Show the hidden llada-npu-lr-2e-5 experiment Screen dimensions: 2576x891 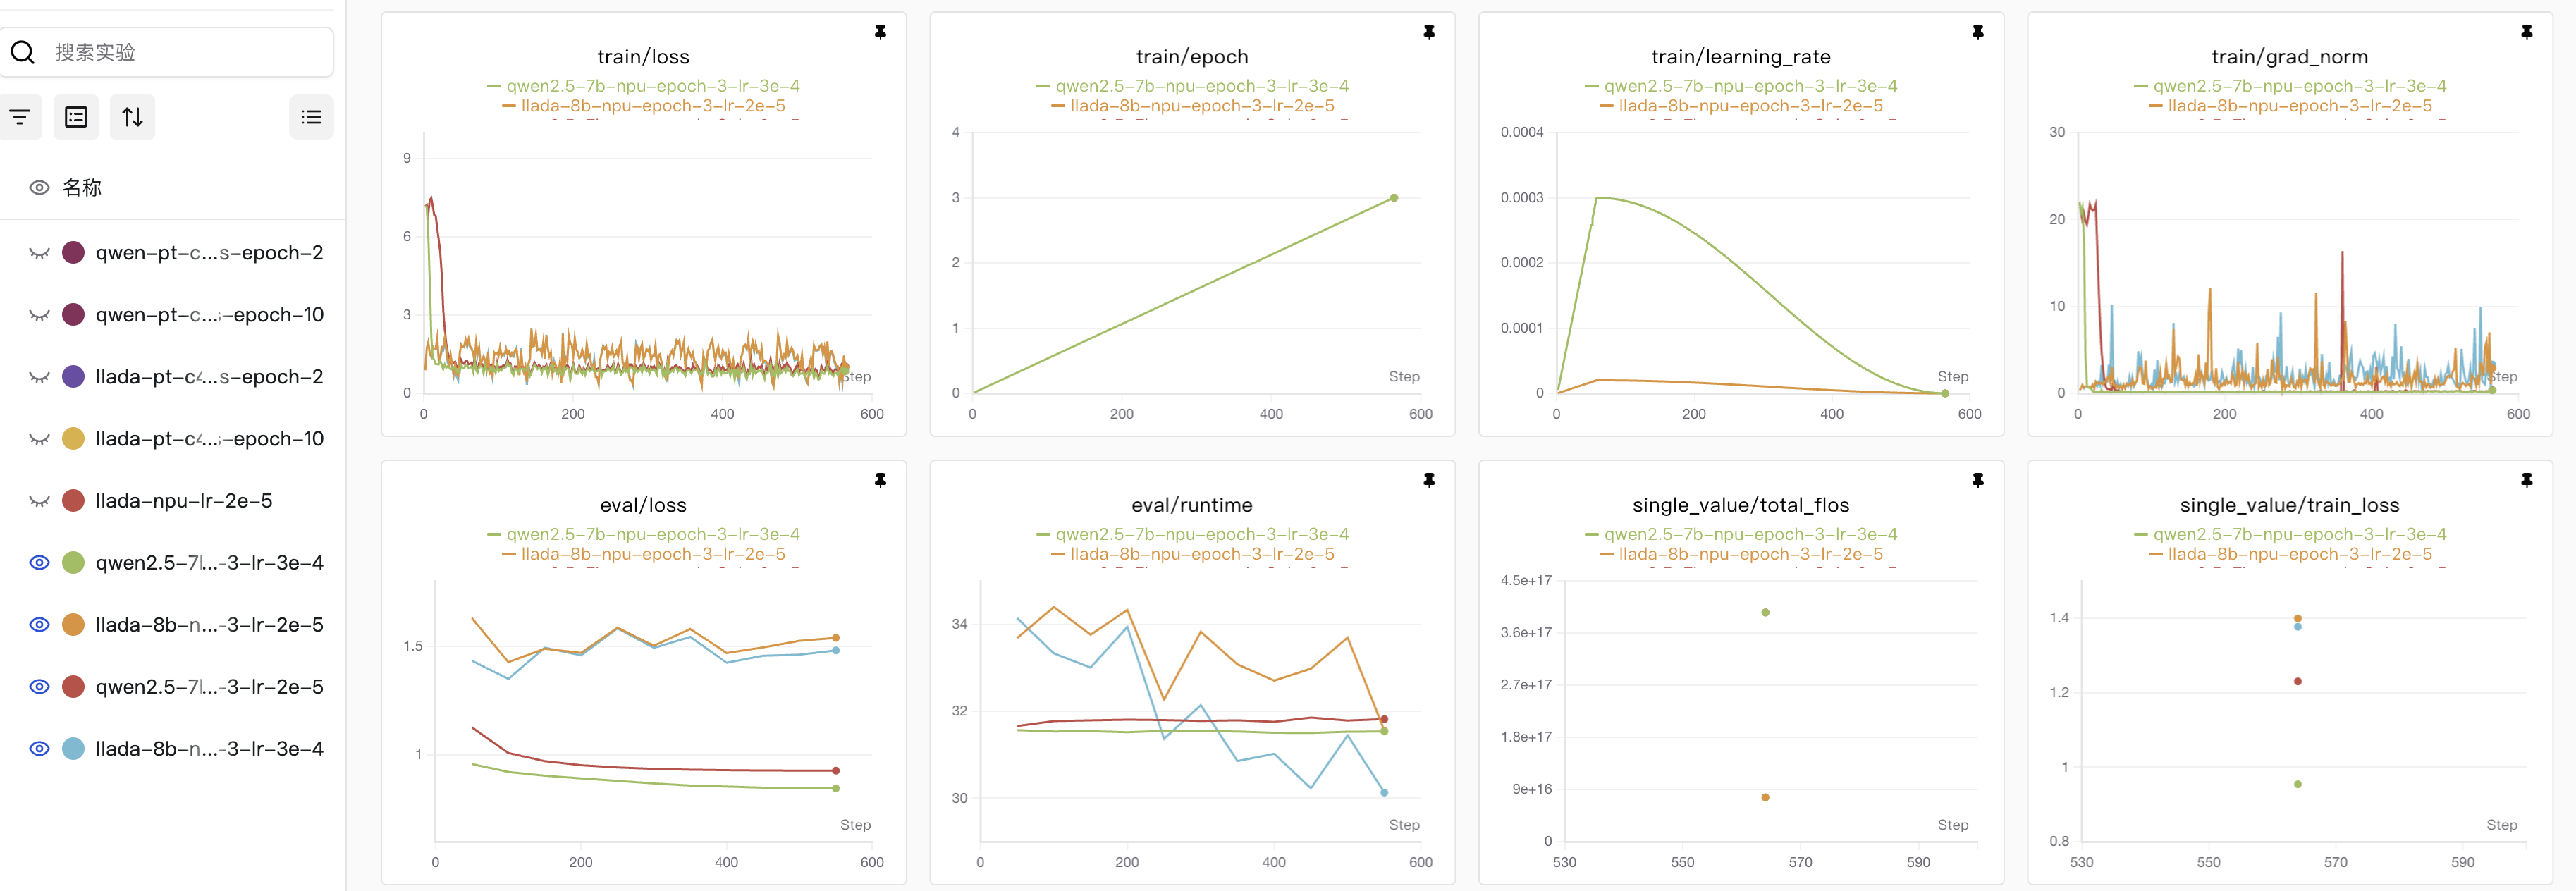click(39, 501)
